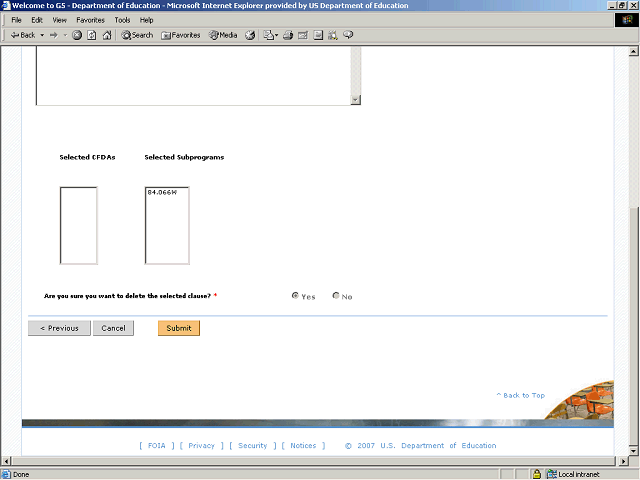Click the IE page icon in title bar
The image size is (640, 480).
[6, 5]
